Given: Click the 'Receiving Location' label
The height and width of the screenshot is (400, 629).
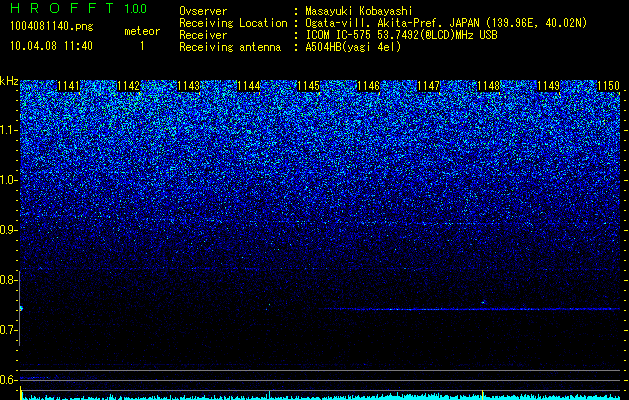Looking at the screenshot, I should [x=233, y=23].
